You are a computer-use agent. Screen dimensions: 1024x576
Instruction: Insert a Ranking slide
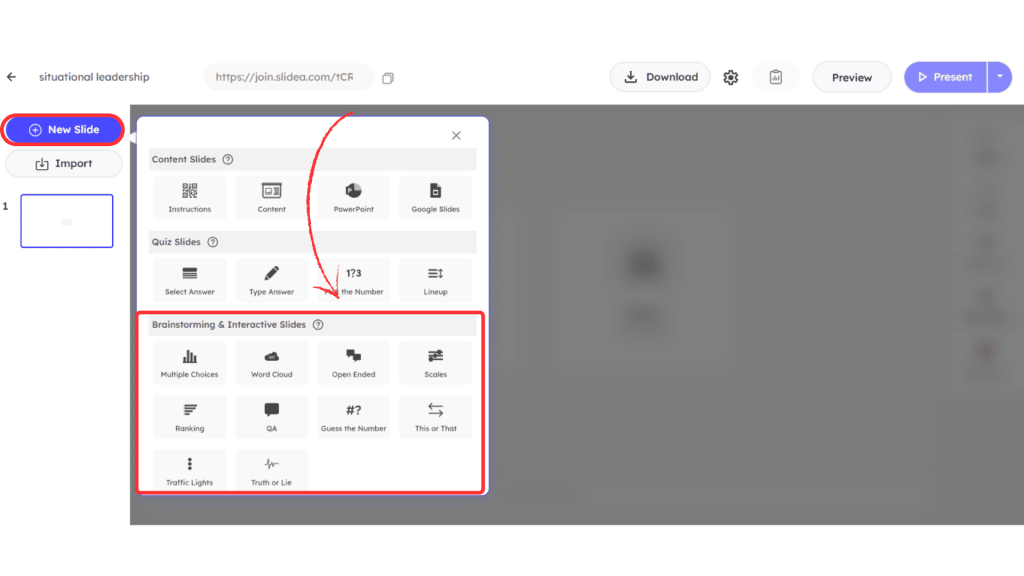190,416
